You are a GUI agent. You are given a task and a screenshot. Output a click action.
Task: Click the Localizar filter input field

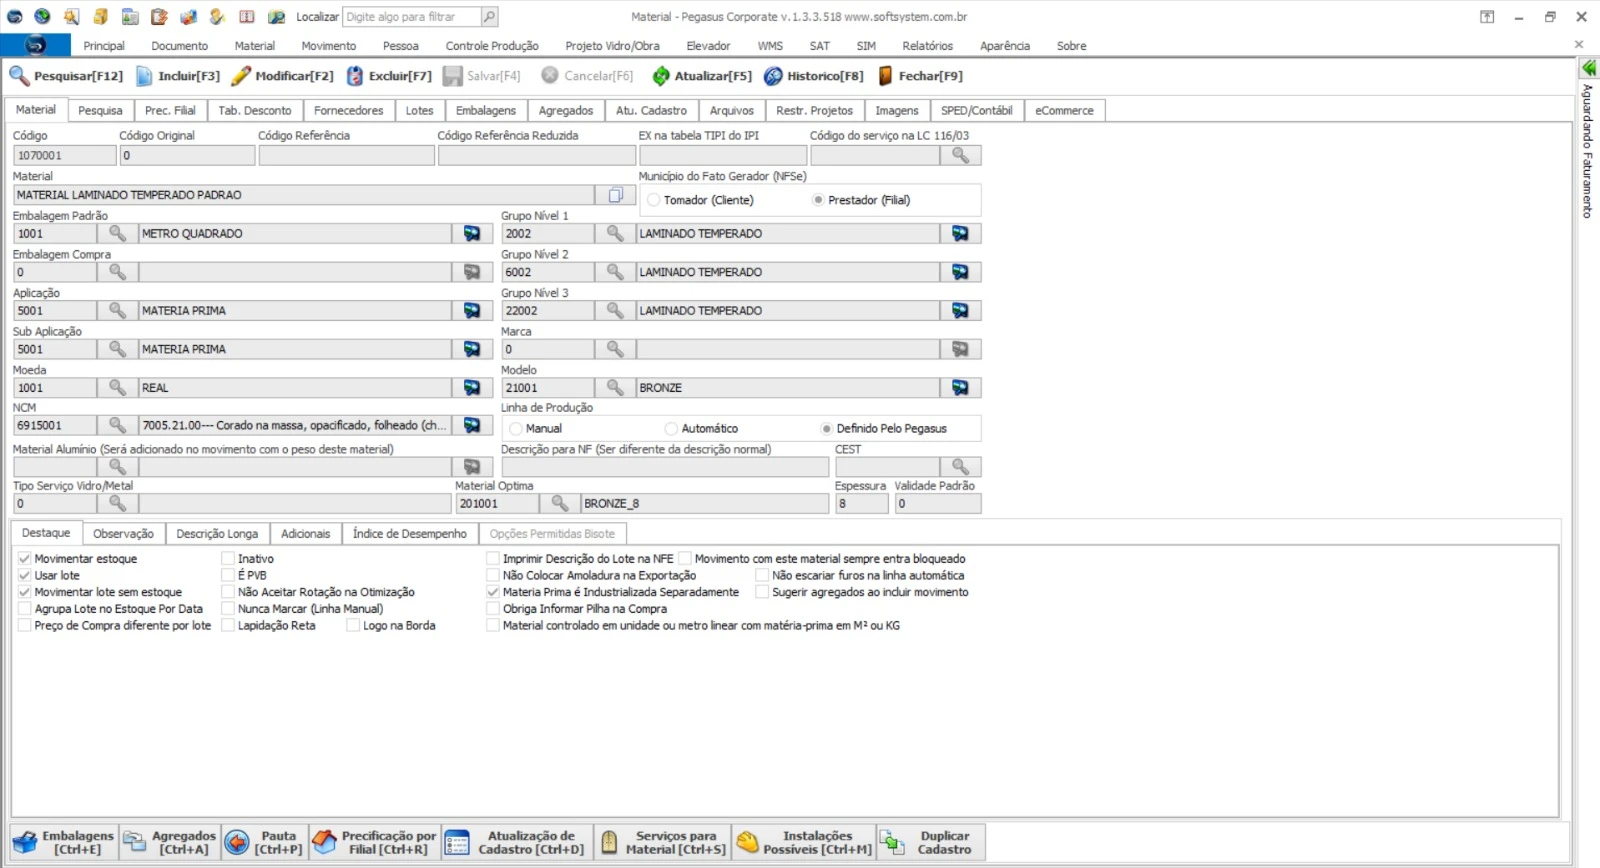(412, 17)
